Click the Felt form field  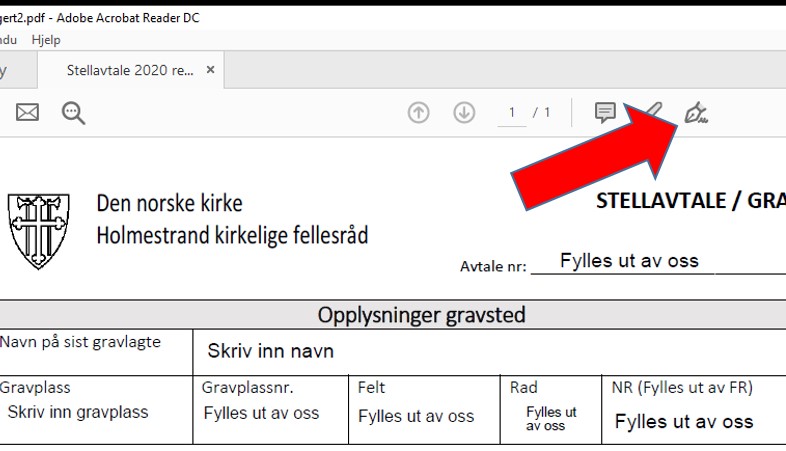[416, 416]
